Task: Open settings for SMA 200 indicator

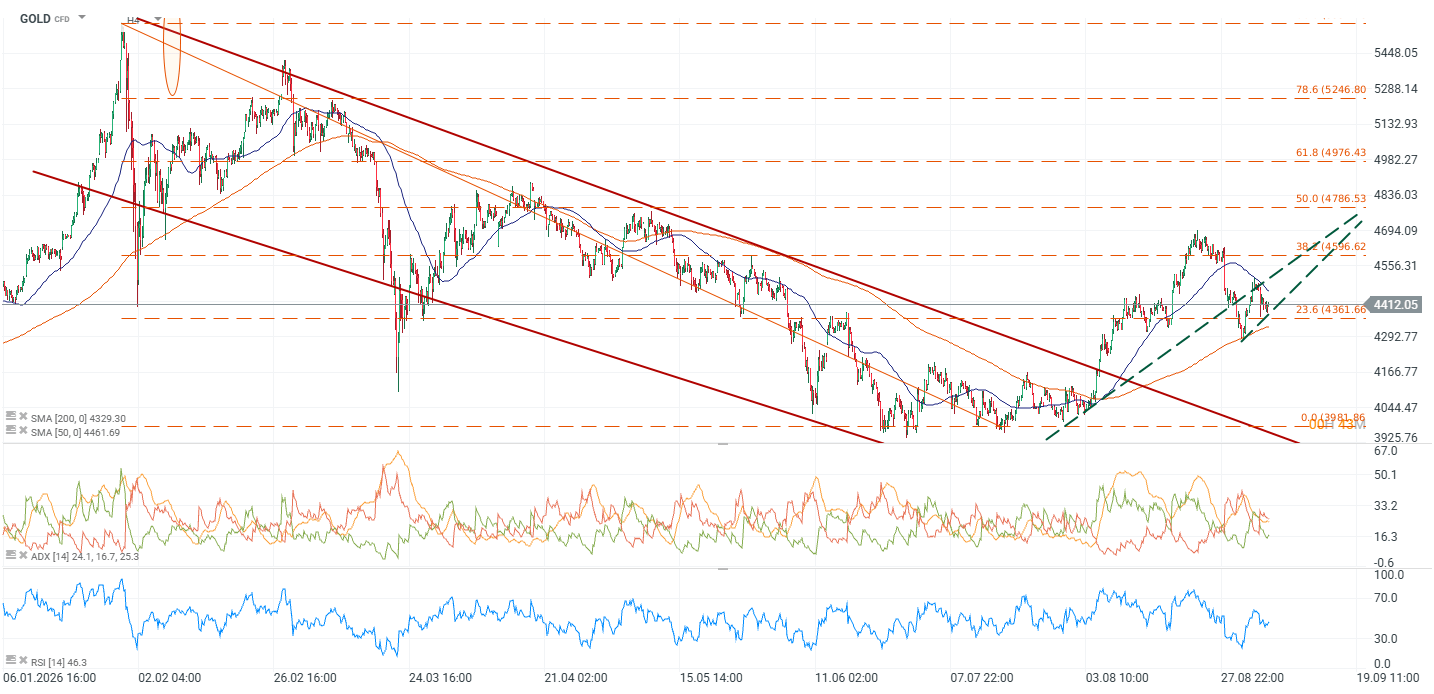Action: point(9,418)
